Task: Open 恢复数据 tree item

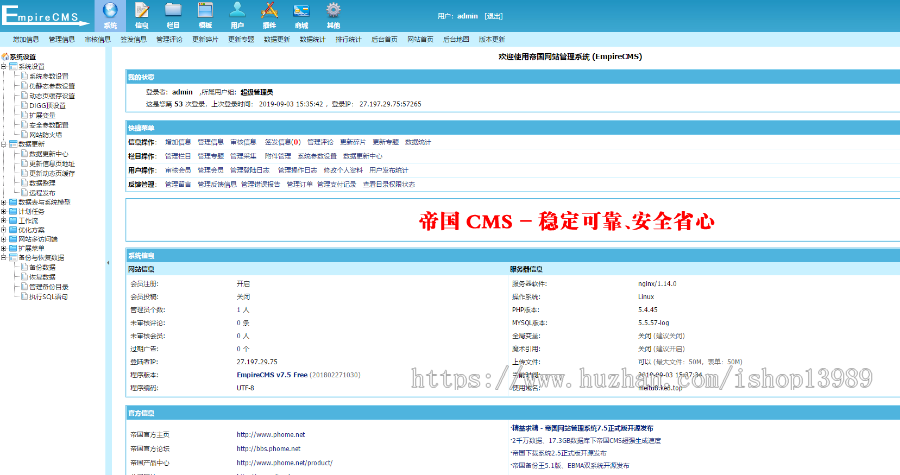Action: [42, 277]
